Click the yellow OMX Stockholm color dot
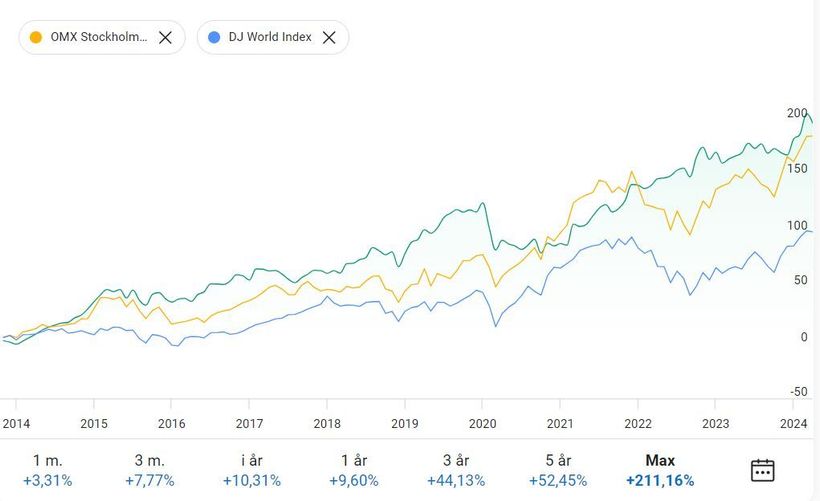Screen dimensions: 820x501 (37, 38)
